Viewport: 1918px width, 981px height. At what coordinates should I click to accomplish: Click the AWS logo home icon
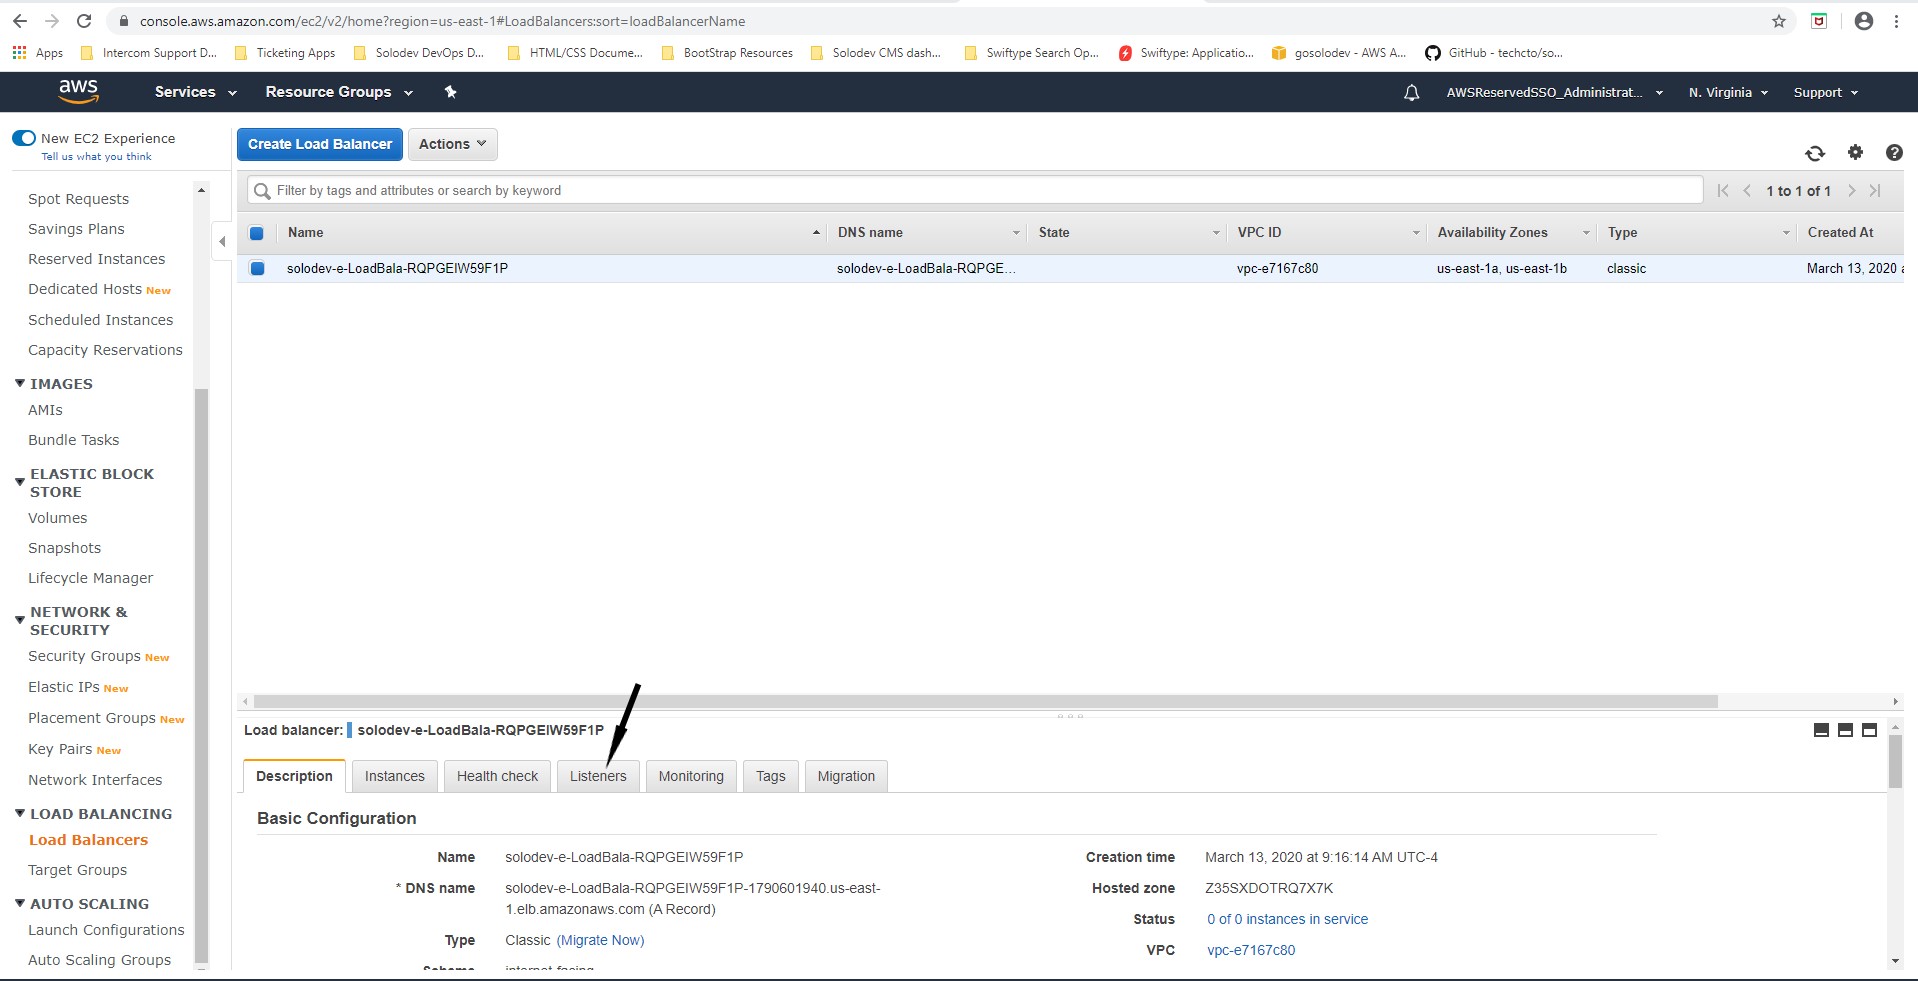pos(78,91)
